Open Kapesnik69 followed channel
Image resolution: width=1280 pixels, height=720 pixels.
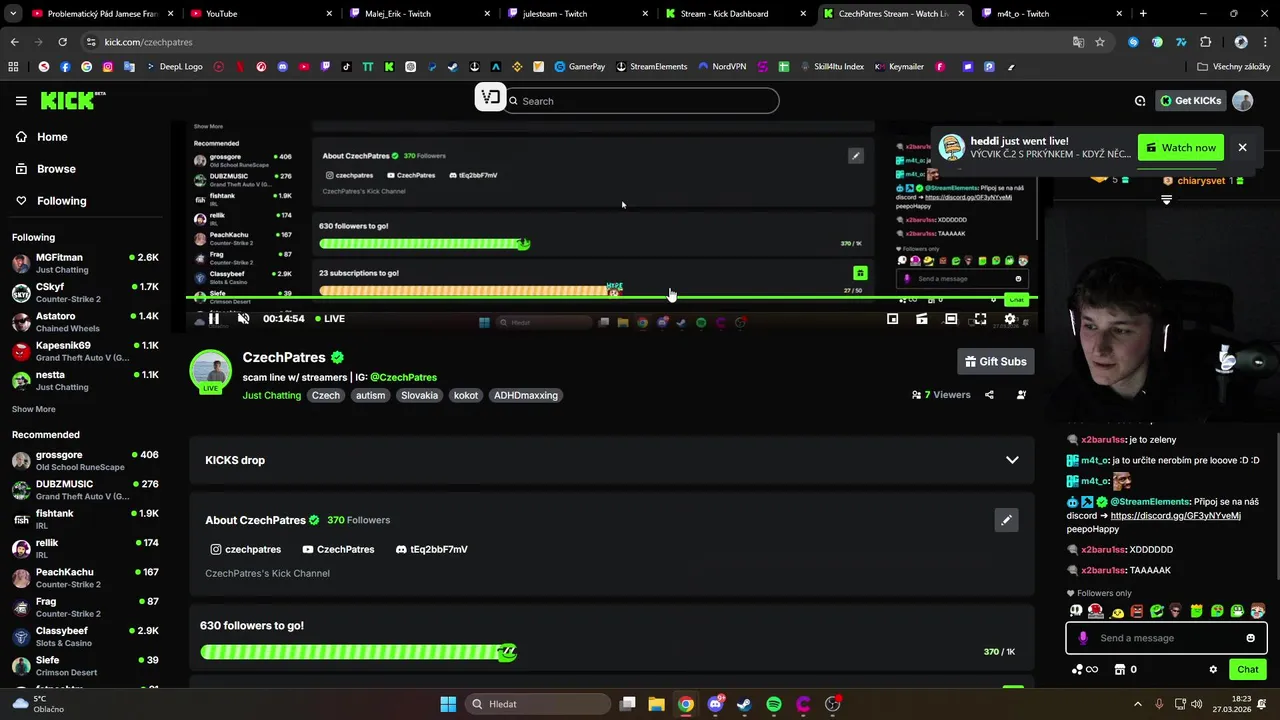(85, 351)
